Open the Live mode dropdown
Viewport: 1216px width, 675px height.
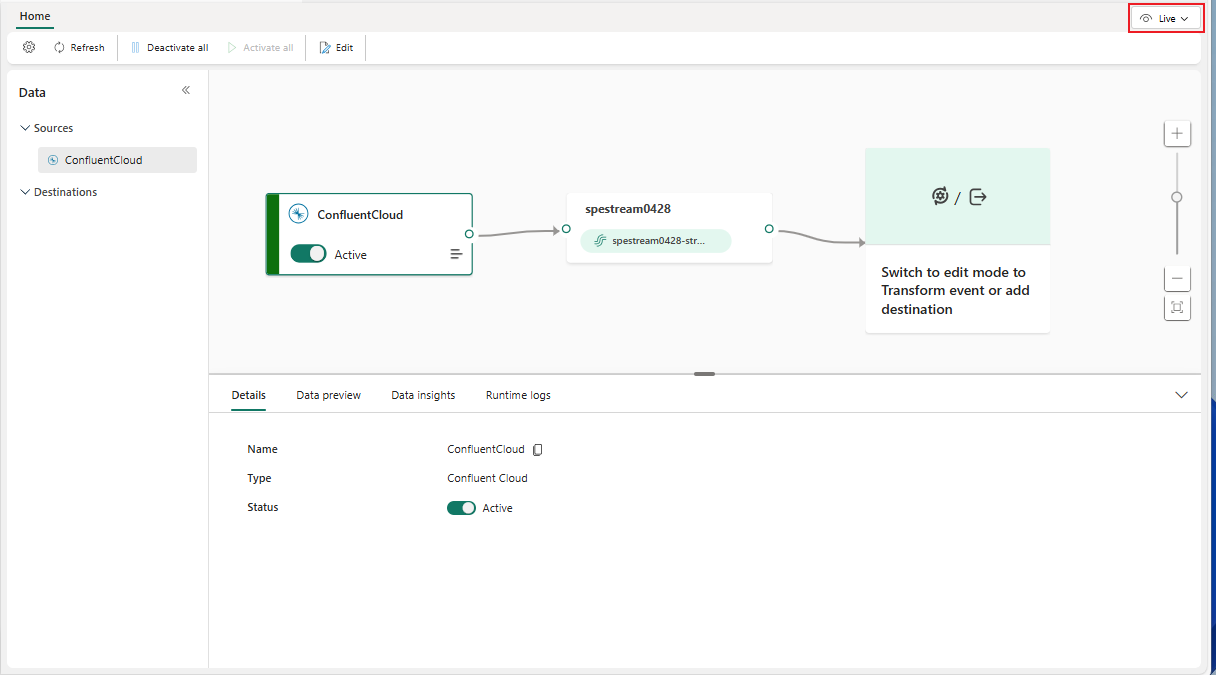1165,17
